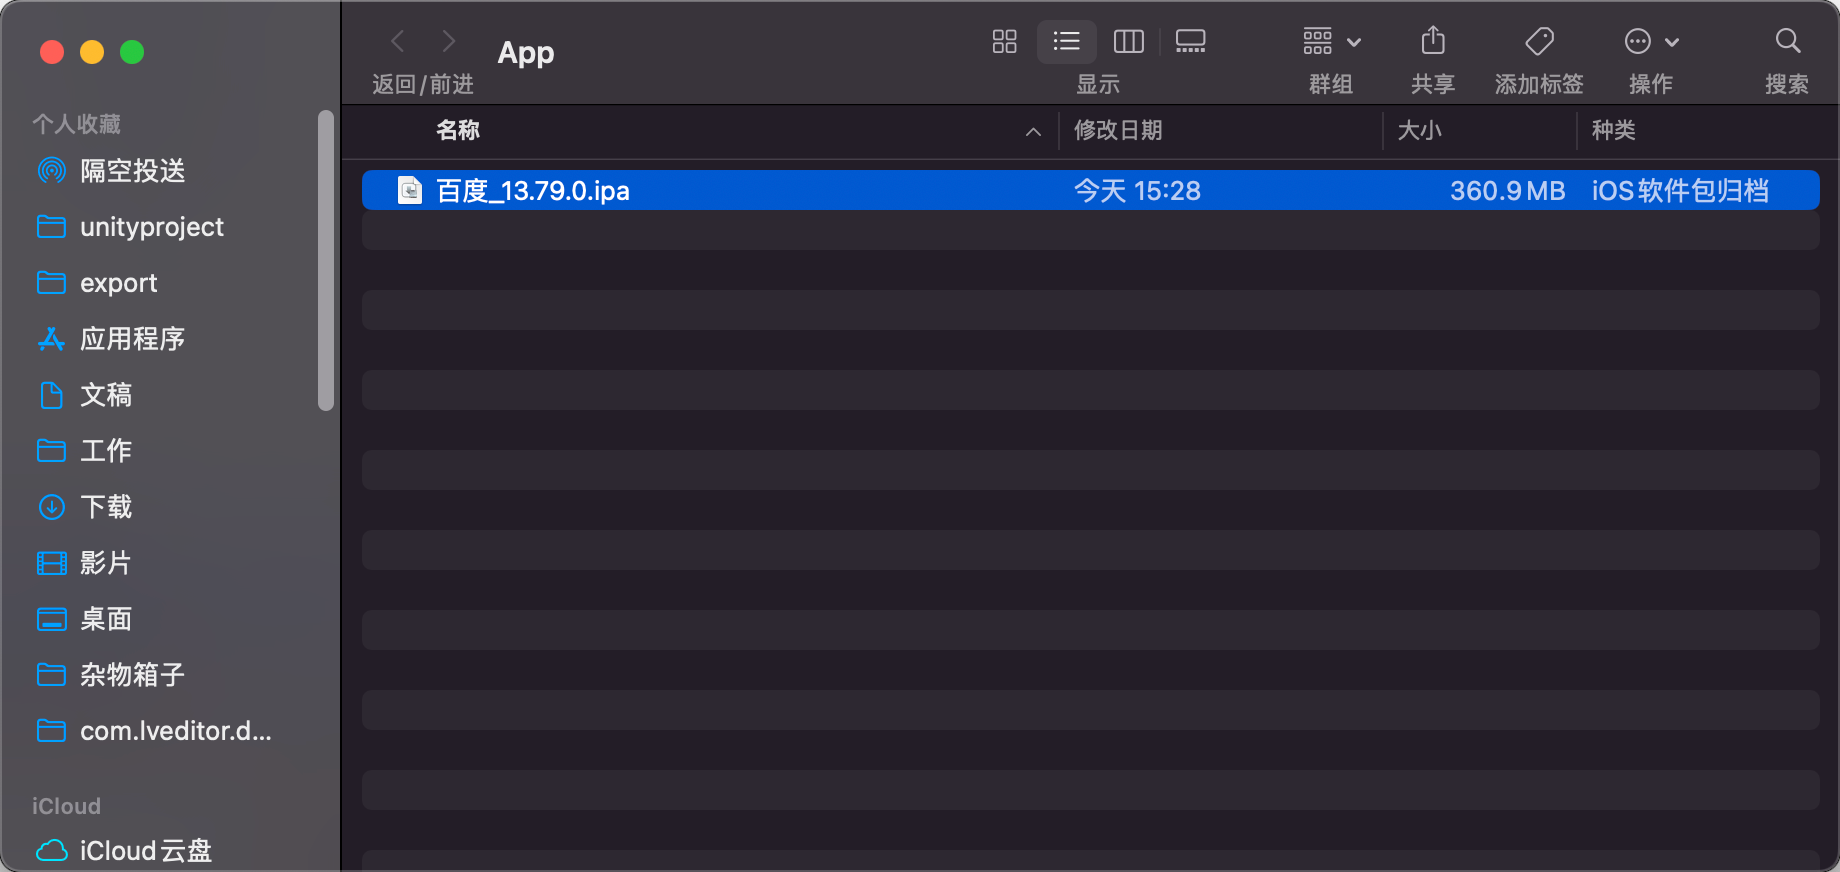The image size is (1840, 872).
Task: Sort by 大小 column header
Action: (x=1419, y=130)
